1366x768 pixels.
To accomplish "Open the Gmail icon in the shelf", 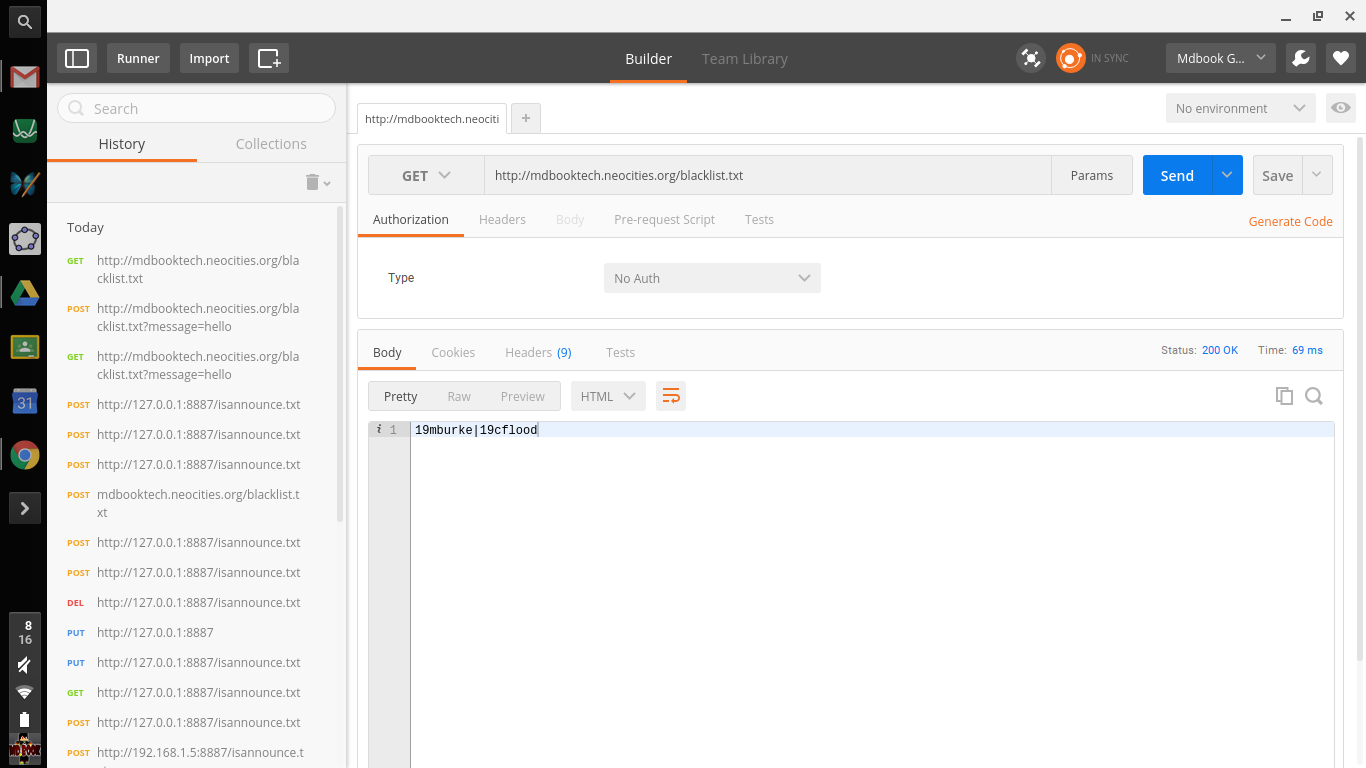I will tap(25, 77).
